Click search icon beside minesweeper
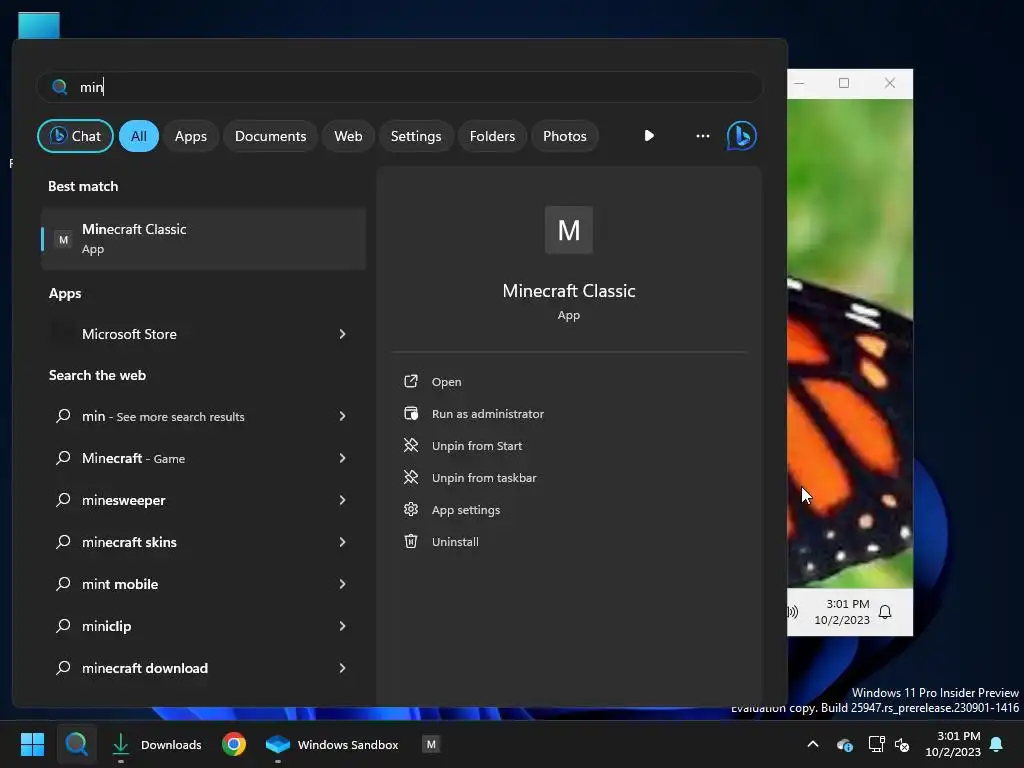 (x=63, y=500)
